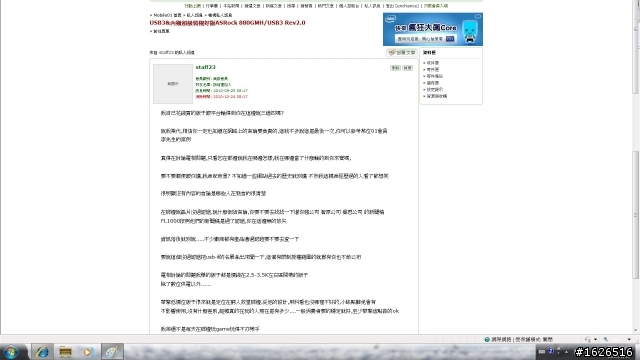Click the vertical scrollbar thumb
Viewport: 640px width, 360px height.
pos(636,215)
